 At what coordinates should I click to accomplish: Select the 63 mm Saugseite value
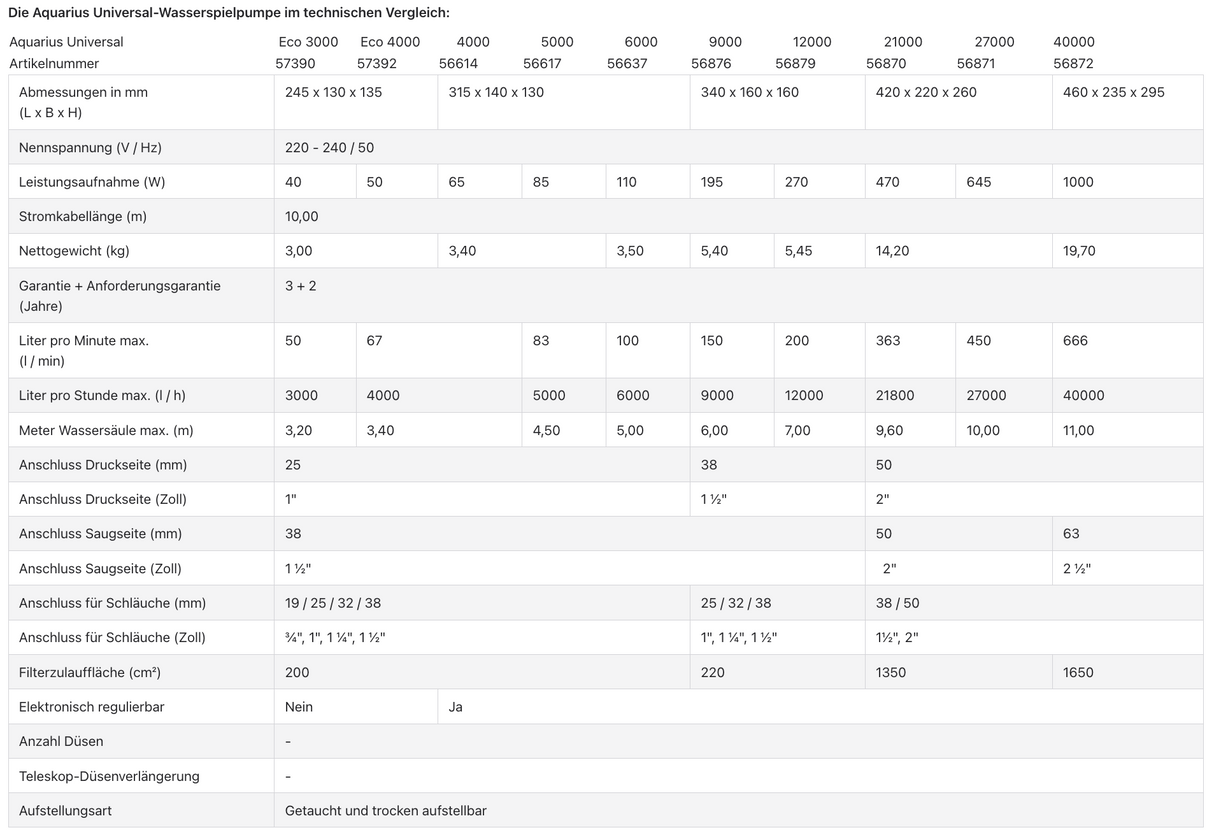point(1071,534)
